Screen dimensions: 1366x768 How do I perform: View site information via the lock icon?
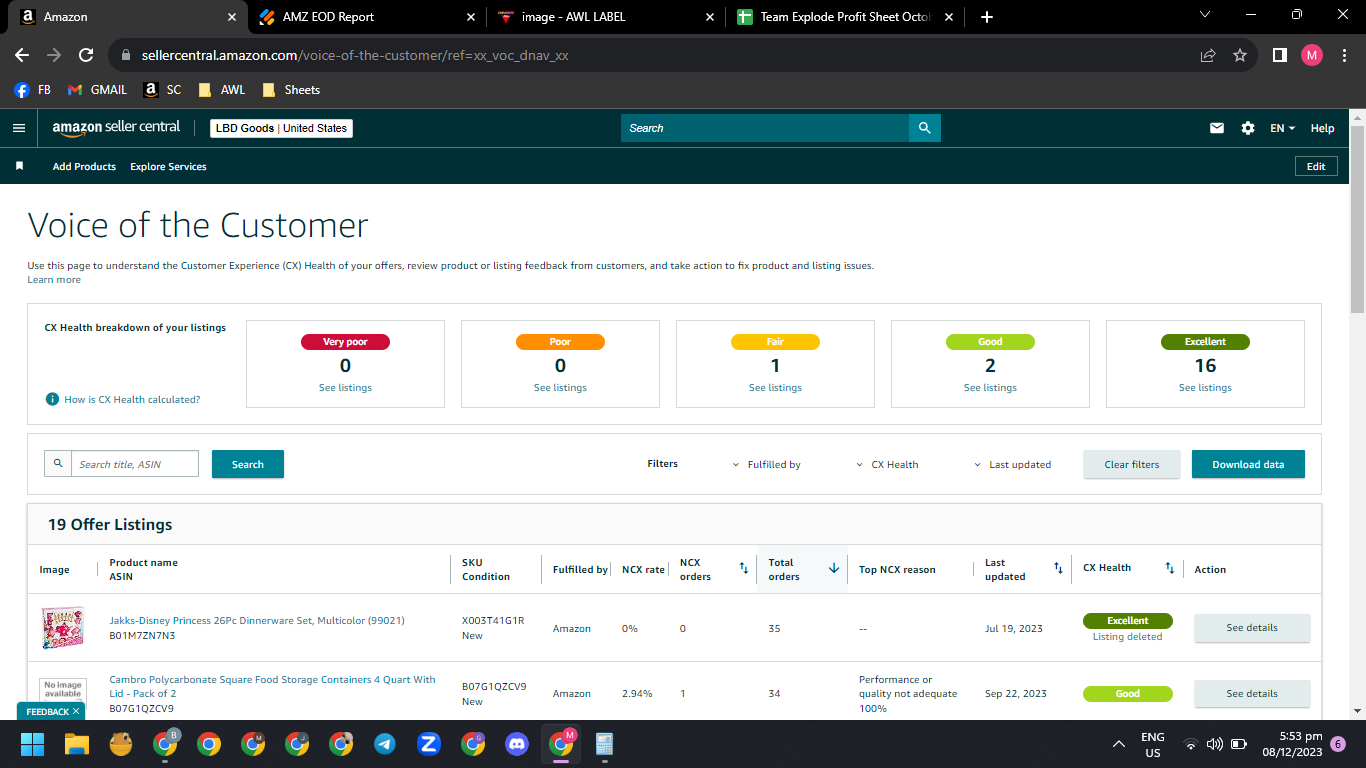point(126,56)
